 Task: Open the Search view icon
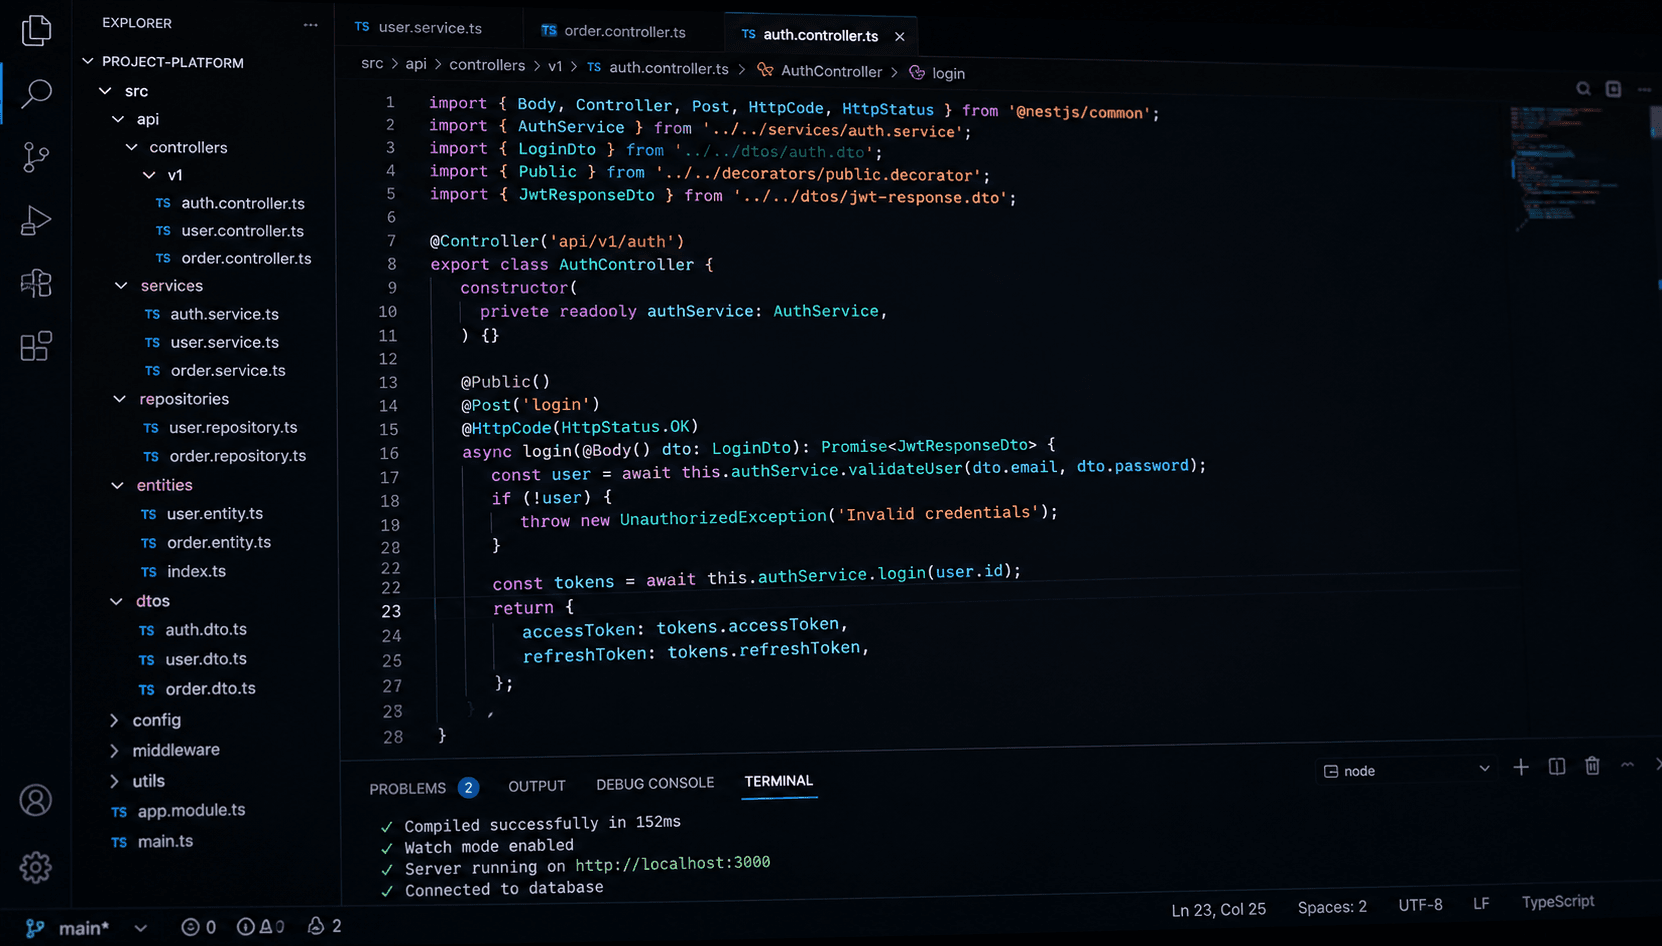tap(37, 93)
